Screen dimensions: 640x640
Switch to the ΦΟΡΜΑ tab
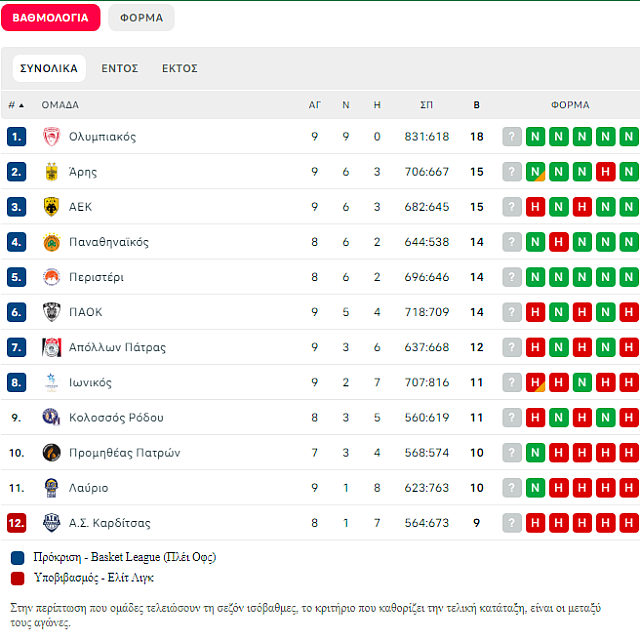pos(141,18)
